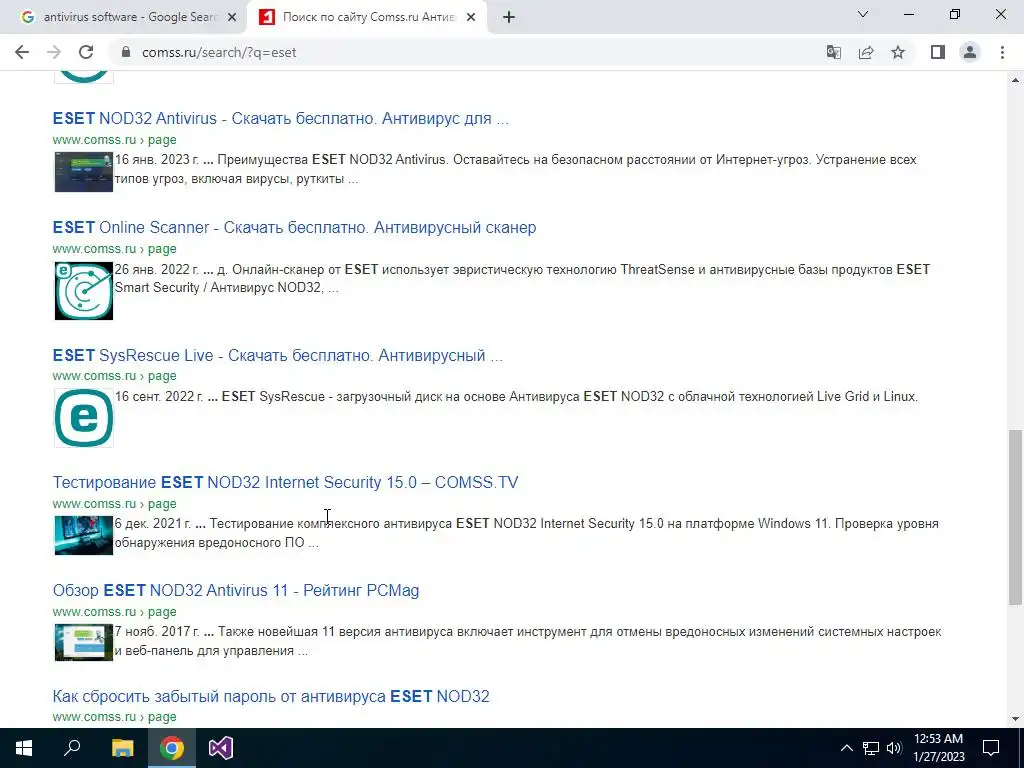Close the Google Search tab

pyautogui.click(x=232, y=18)
